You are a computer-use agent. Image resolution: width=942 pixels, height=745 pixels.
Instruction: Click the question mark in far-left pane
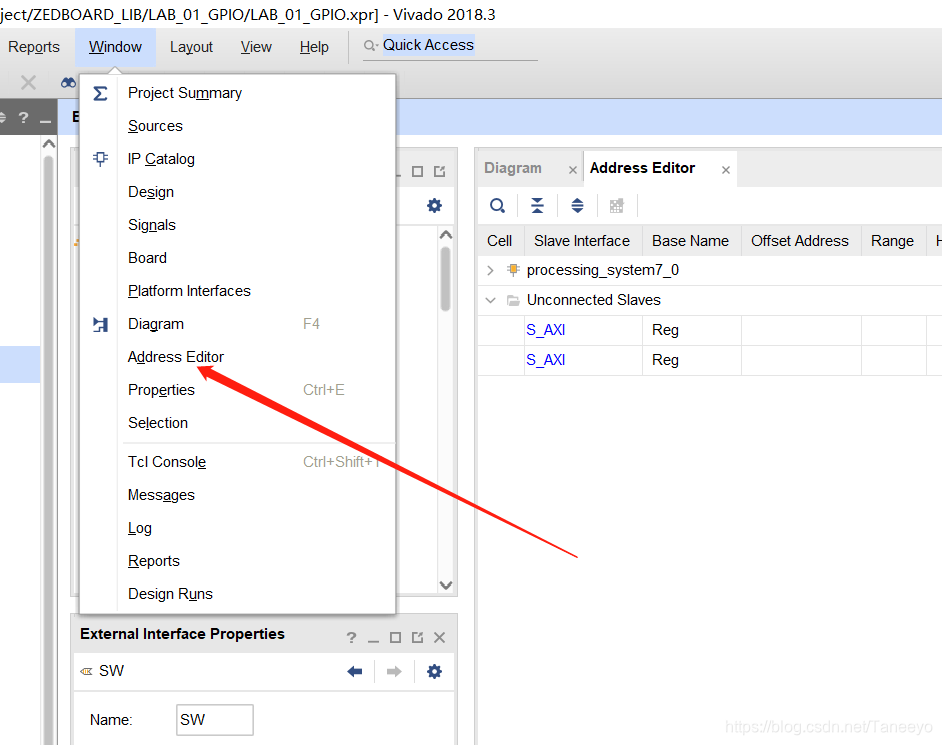(x=23, y=118)
